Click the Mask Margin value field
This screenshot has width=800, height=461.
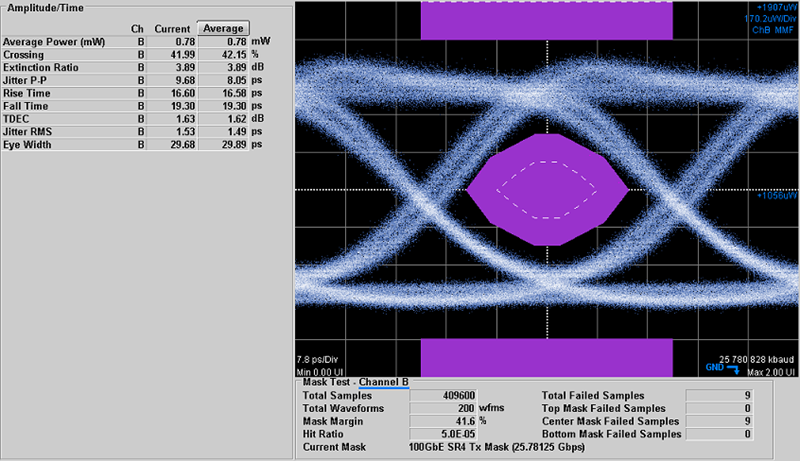click(x=463, y=422)
